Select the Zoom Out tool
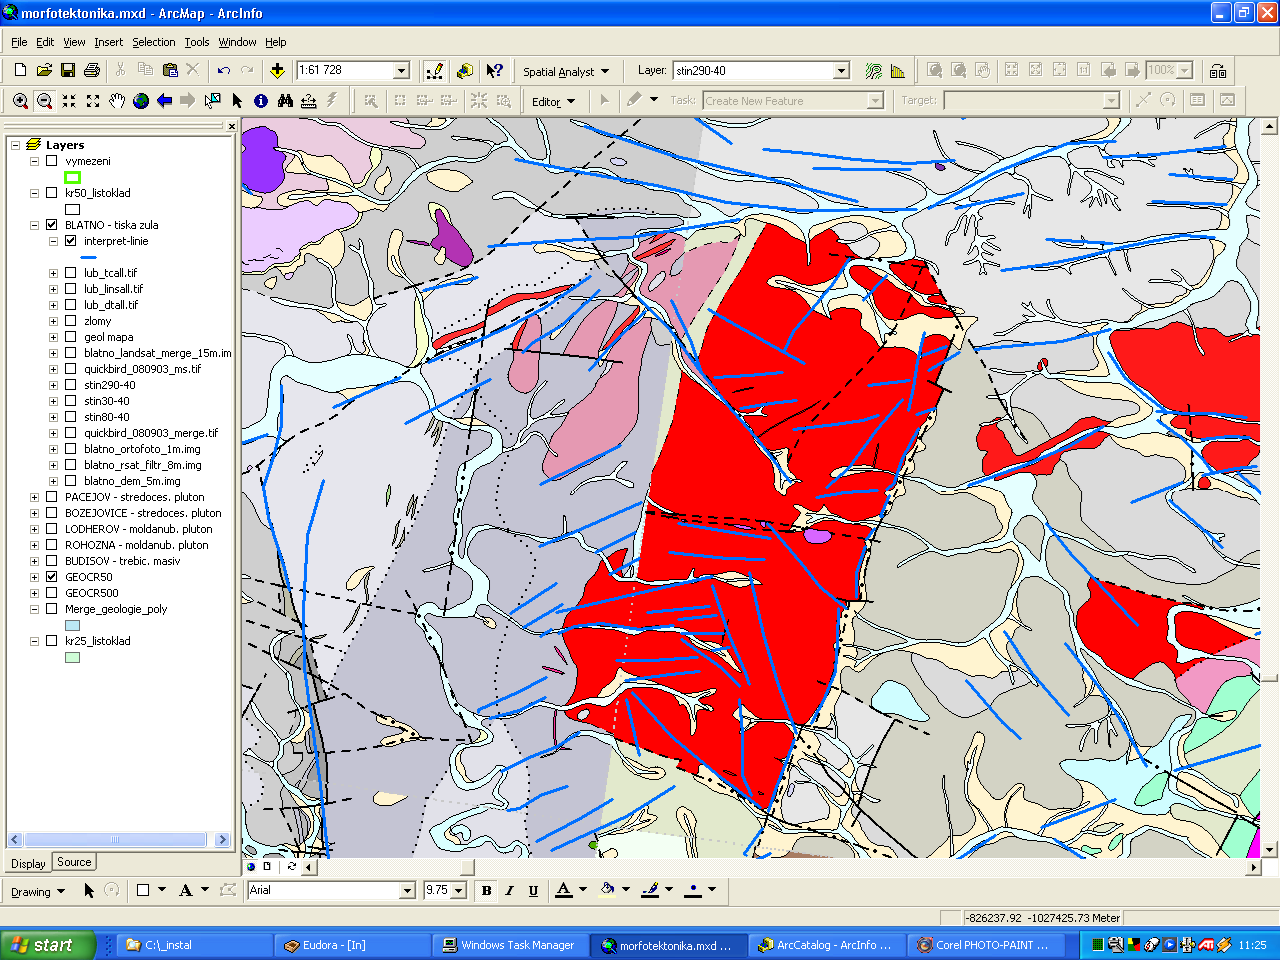This screenshot has width=1280, height=960. coord(44,101)
